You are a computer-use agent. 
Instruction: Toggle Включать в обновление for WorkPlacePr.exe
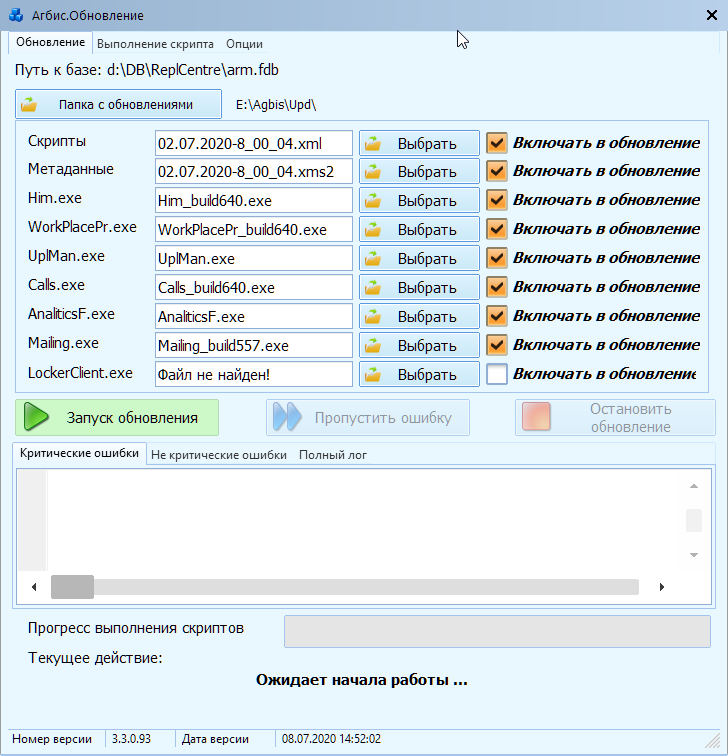click(497, 229)
